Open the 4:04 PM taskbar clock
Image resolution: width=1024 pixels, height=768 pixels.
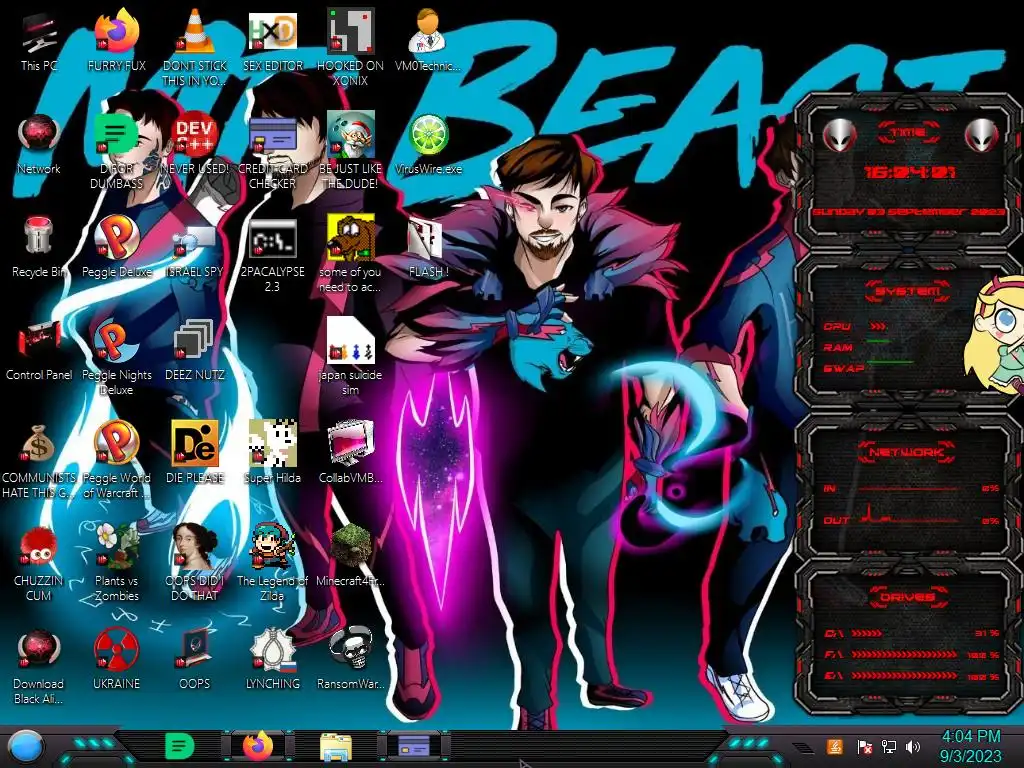coord(970,746)
